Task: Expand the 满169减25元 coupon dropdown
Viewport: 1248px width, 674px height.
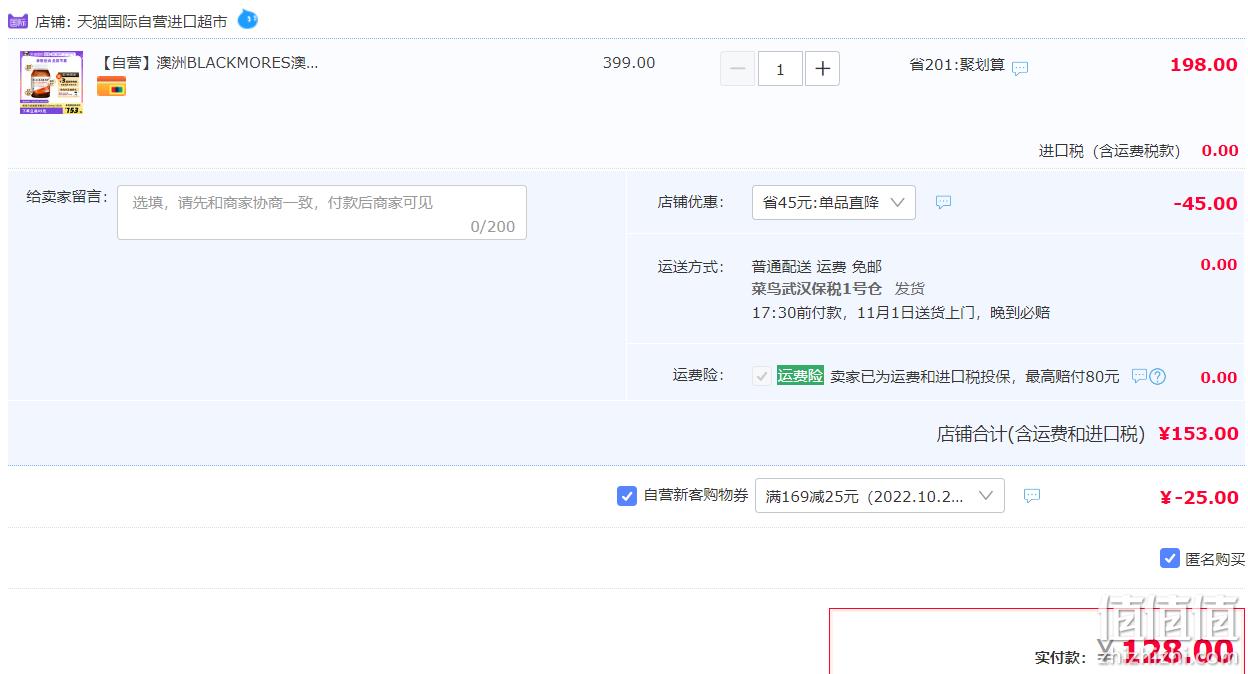Action: [880, 495]
